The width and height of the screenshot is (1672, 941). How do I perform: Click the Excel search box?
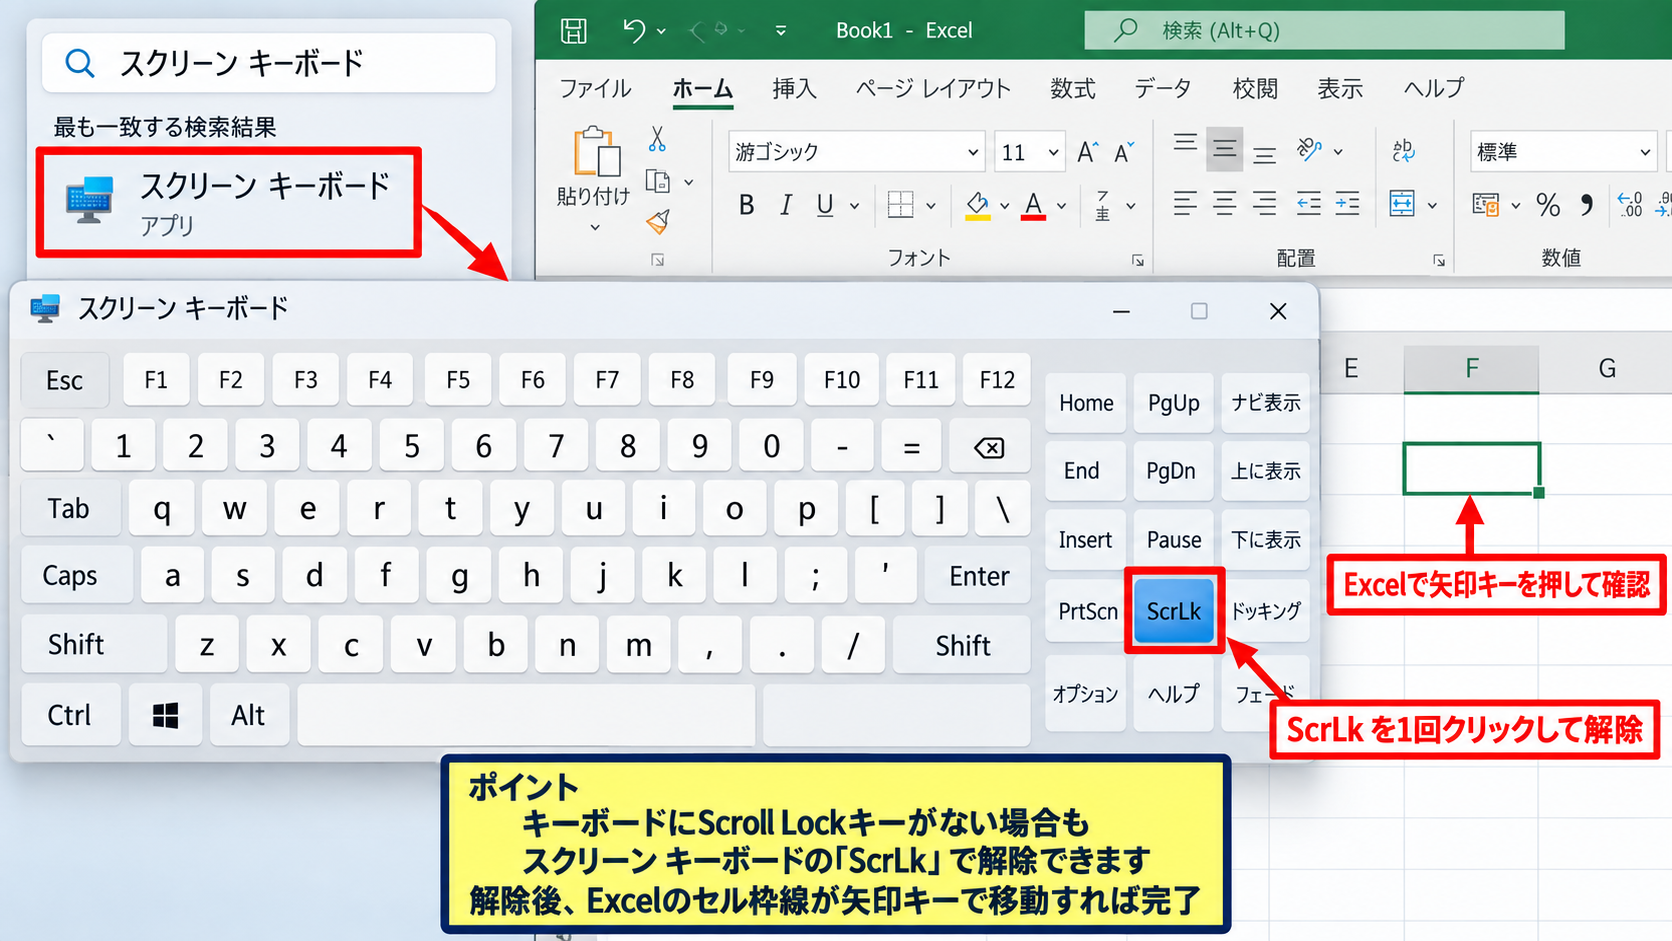[x=1324, y=30]
